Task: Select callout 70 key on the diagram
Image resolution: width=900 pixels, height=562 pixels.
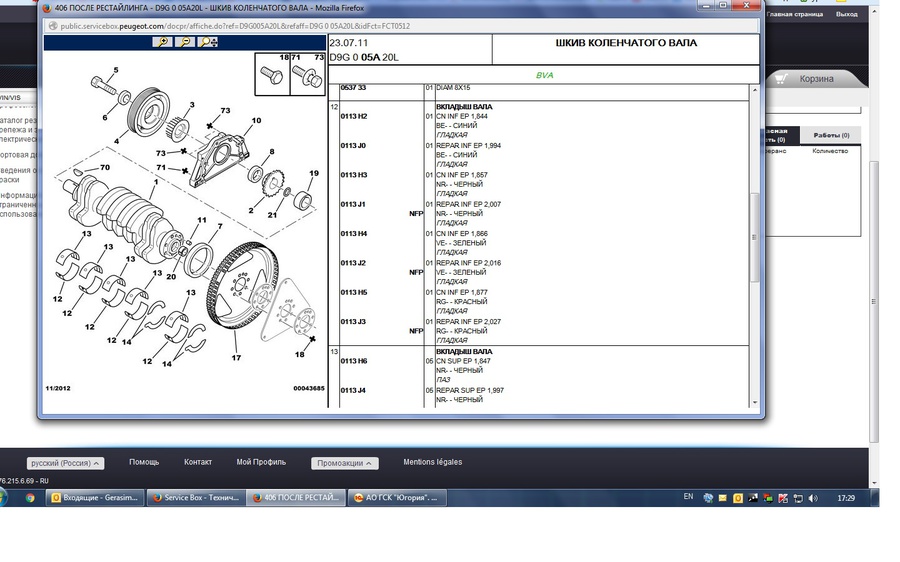Action: click(x=105, y=168)
